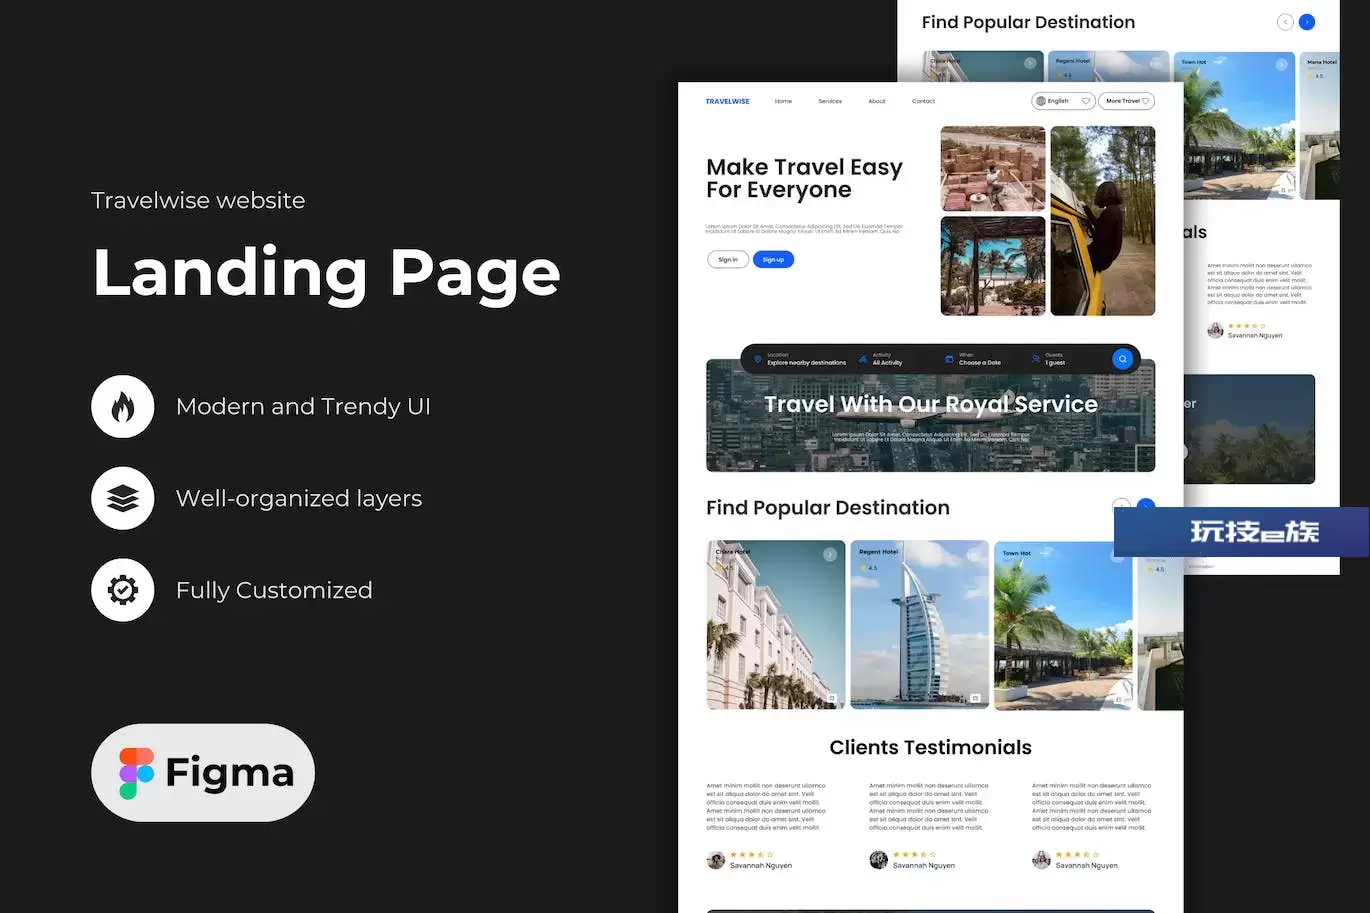Click the flame icon beside Modern and Trendy UI
Image resolution: width=1370 pixels, height=913 pixels.
(x=123, y=407)
